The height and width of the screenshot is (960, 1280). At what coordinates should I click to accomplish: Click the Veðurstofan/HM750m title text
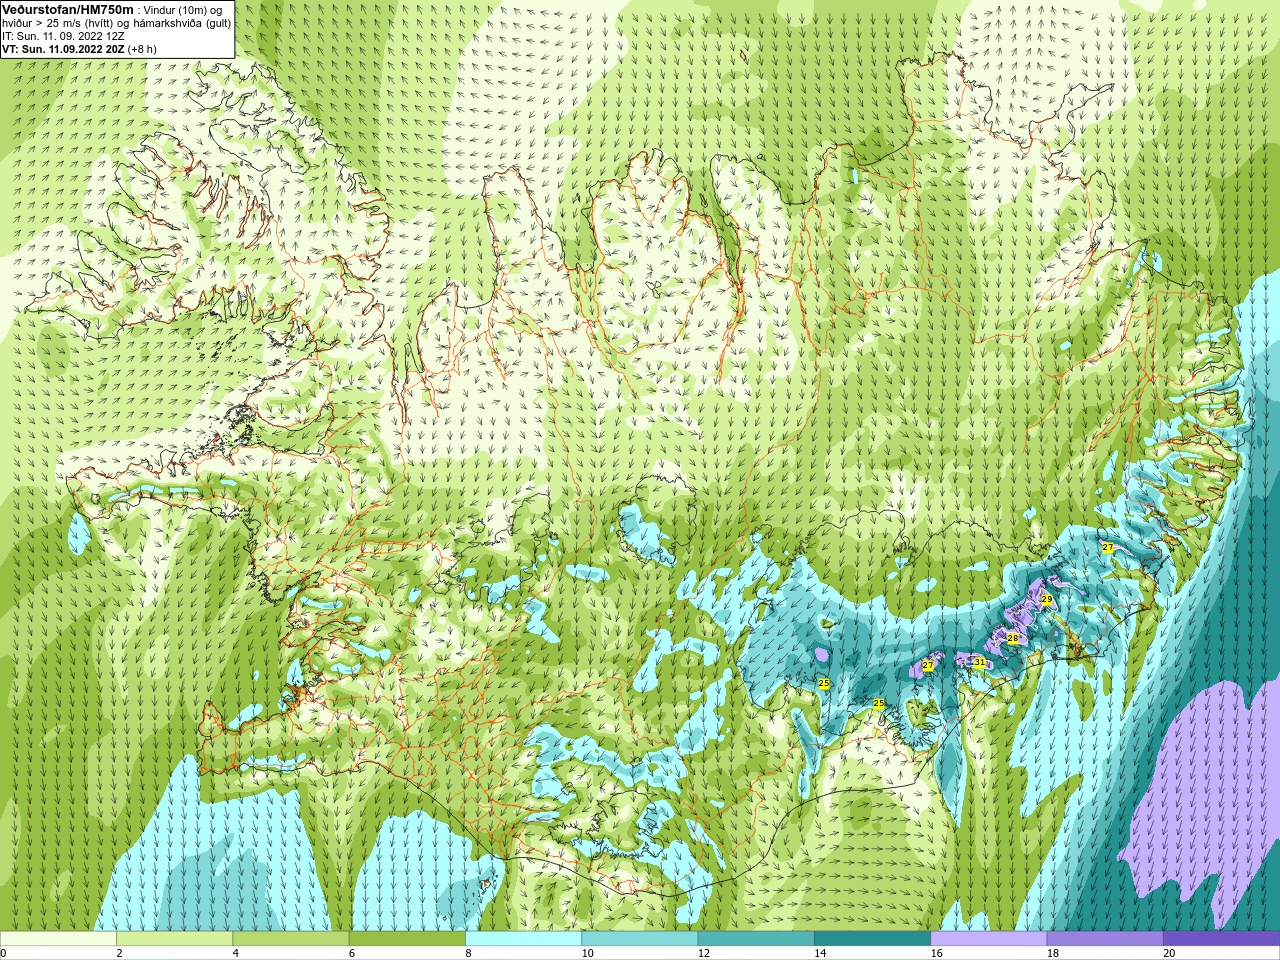pos(67,9)
